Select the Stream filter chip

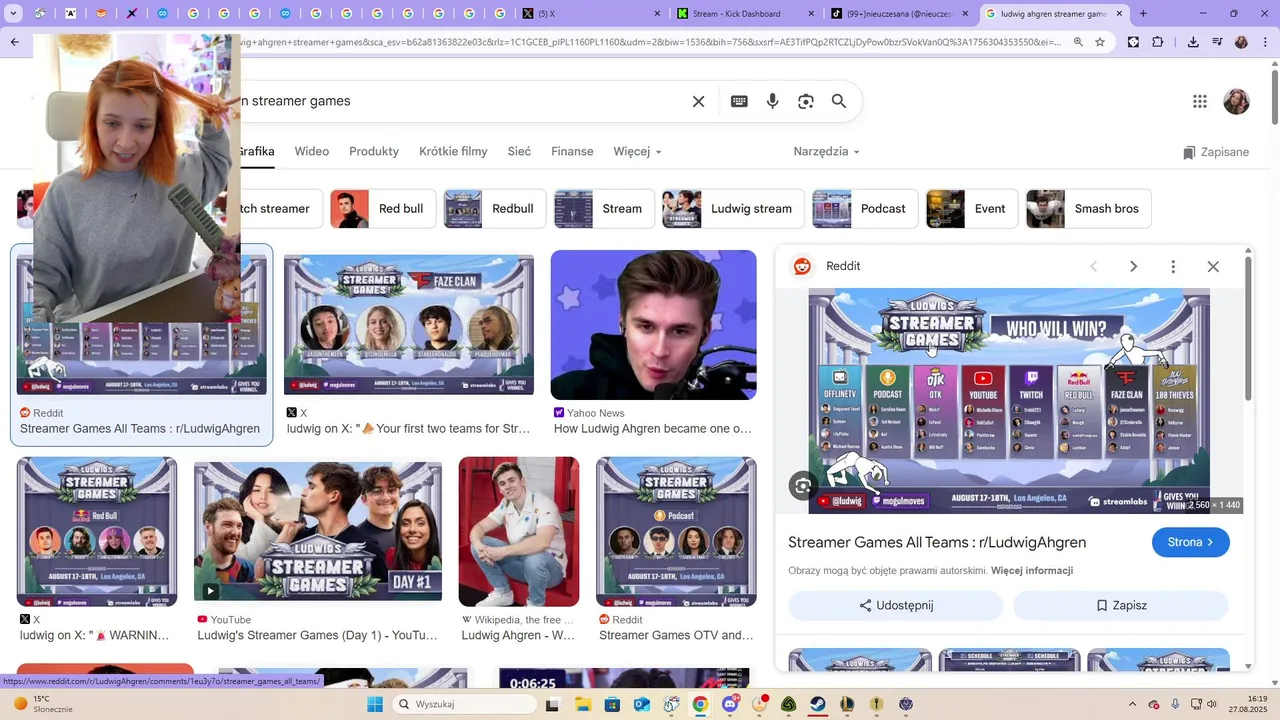point(604,208)
